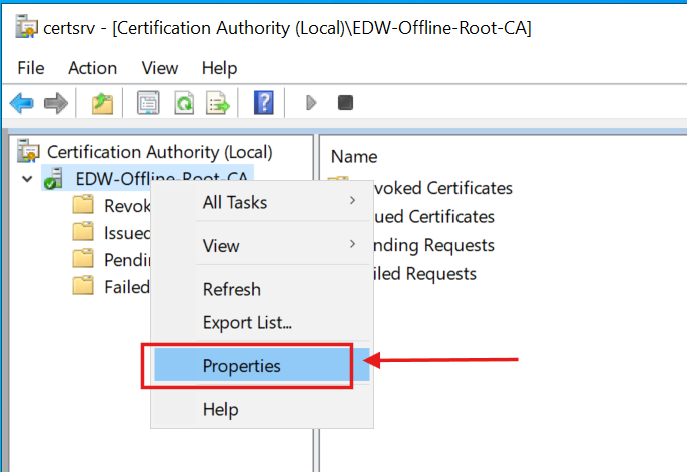Image resolution: width=687 pixels, height=472 pixels.
Task: Select the Failed folder label in tree
Action: click(x=127, y=287)
